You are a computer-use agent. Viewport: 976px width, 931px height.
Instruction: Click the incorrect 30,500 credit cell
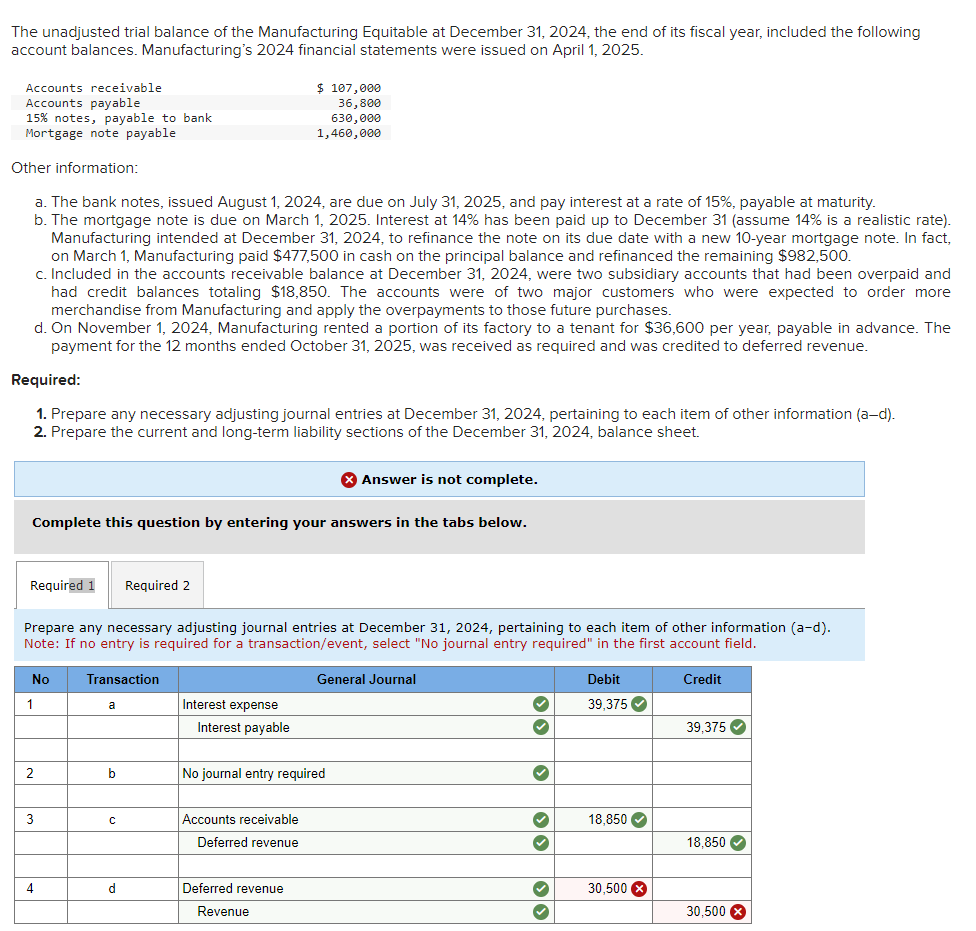(x=702, y=911)
